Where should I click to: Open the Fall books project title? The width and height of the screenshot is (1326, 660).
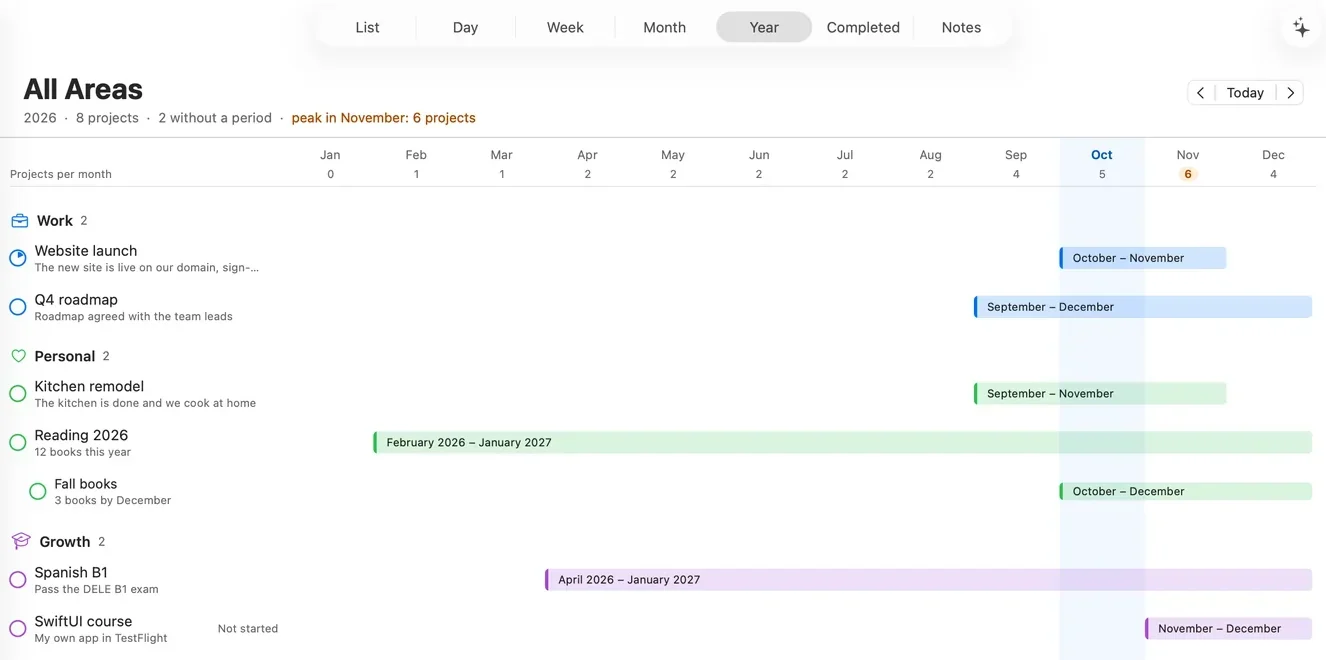coord(86,484)
